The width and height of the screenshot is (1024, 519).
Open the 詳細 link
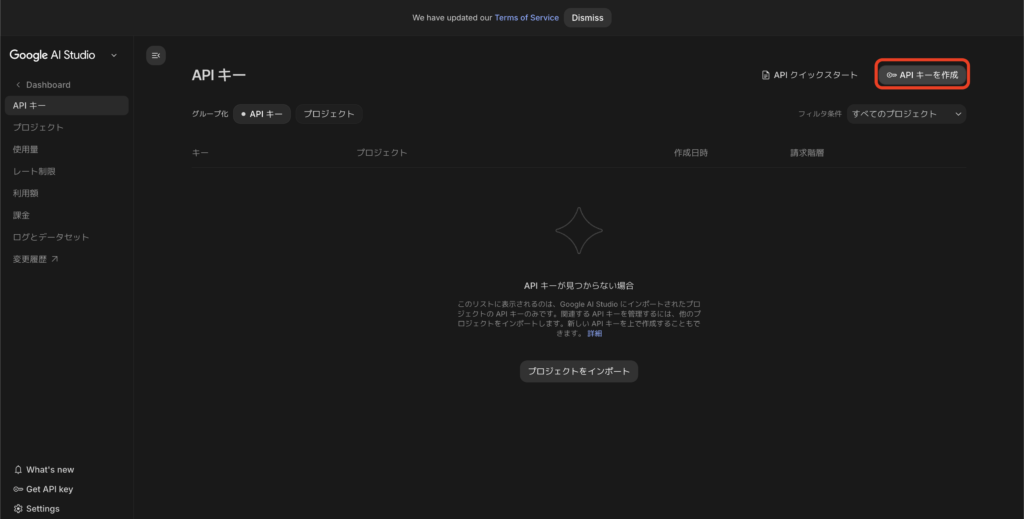tap(594, 334)
